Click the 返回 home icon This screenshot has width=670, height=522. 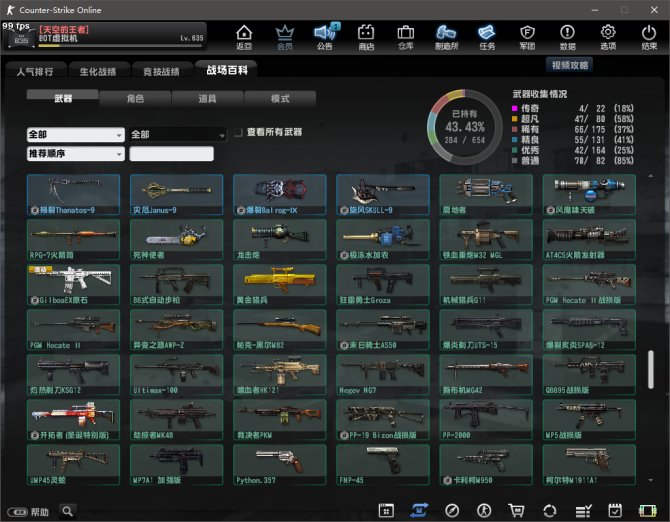point(244,37)
